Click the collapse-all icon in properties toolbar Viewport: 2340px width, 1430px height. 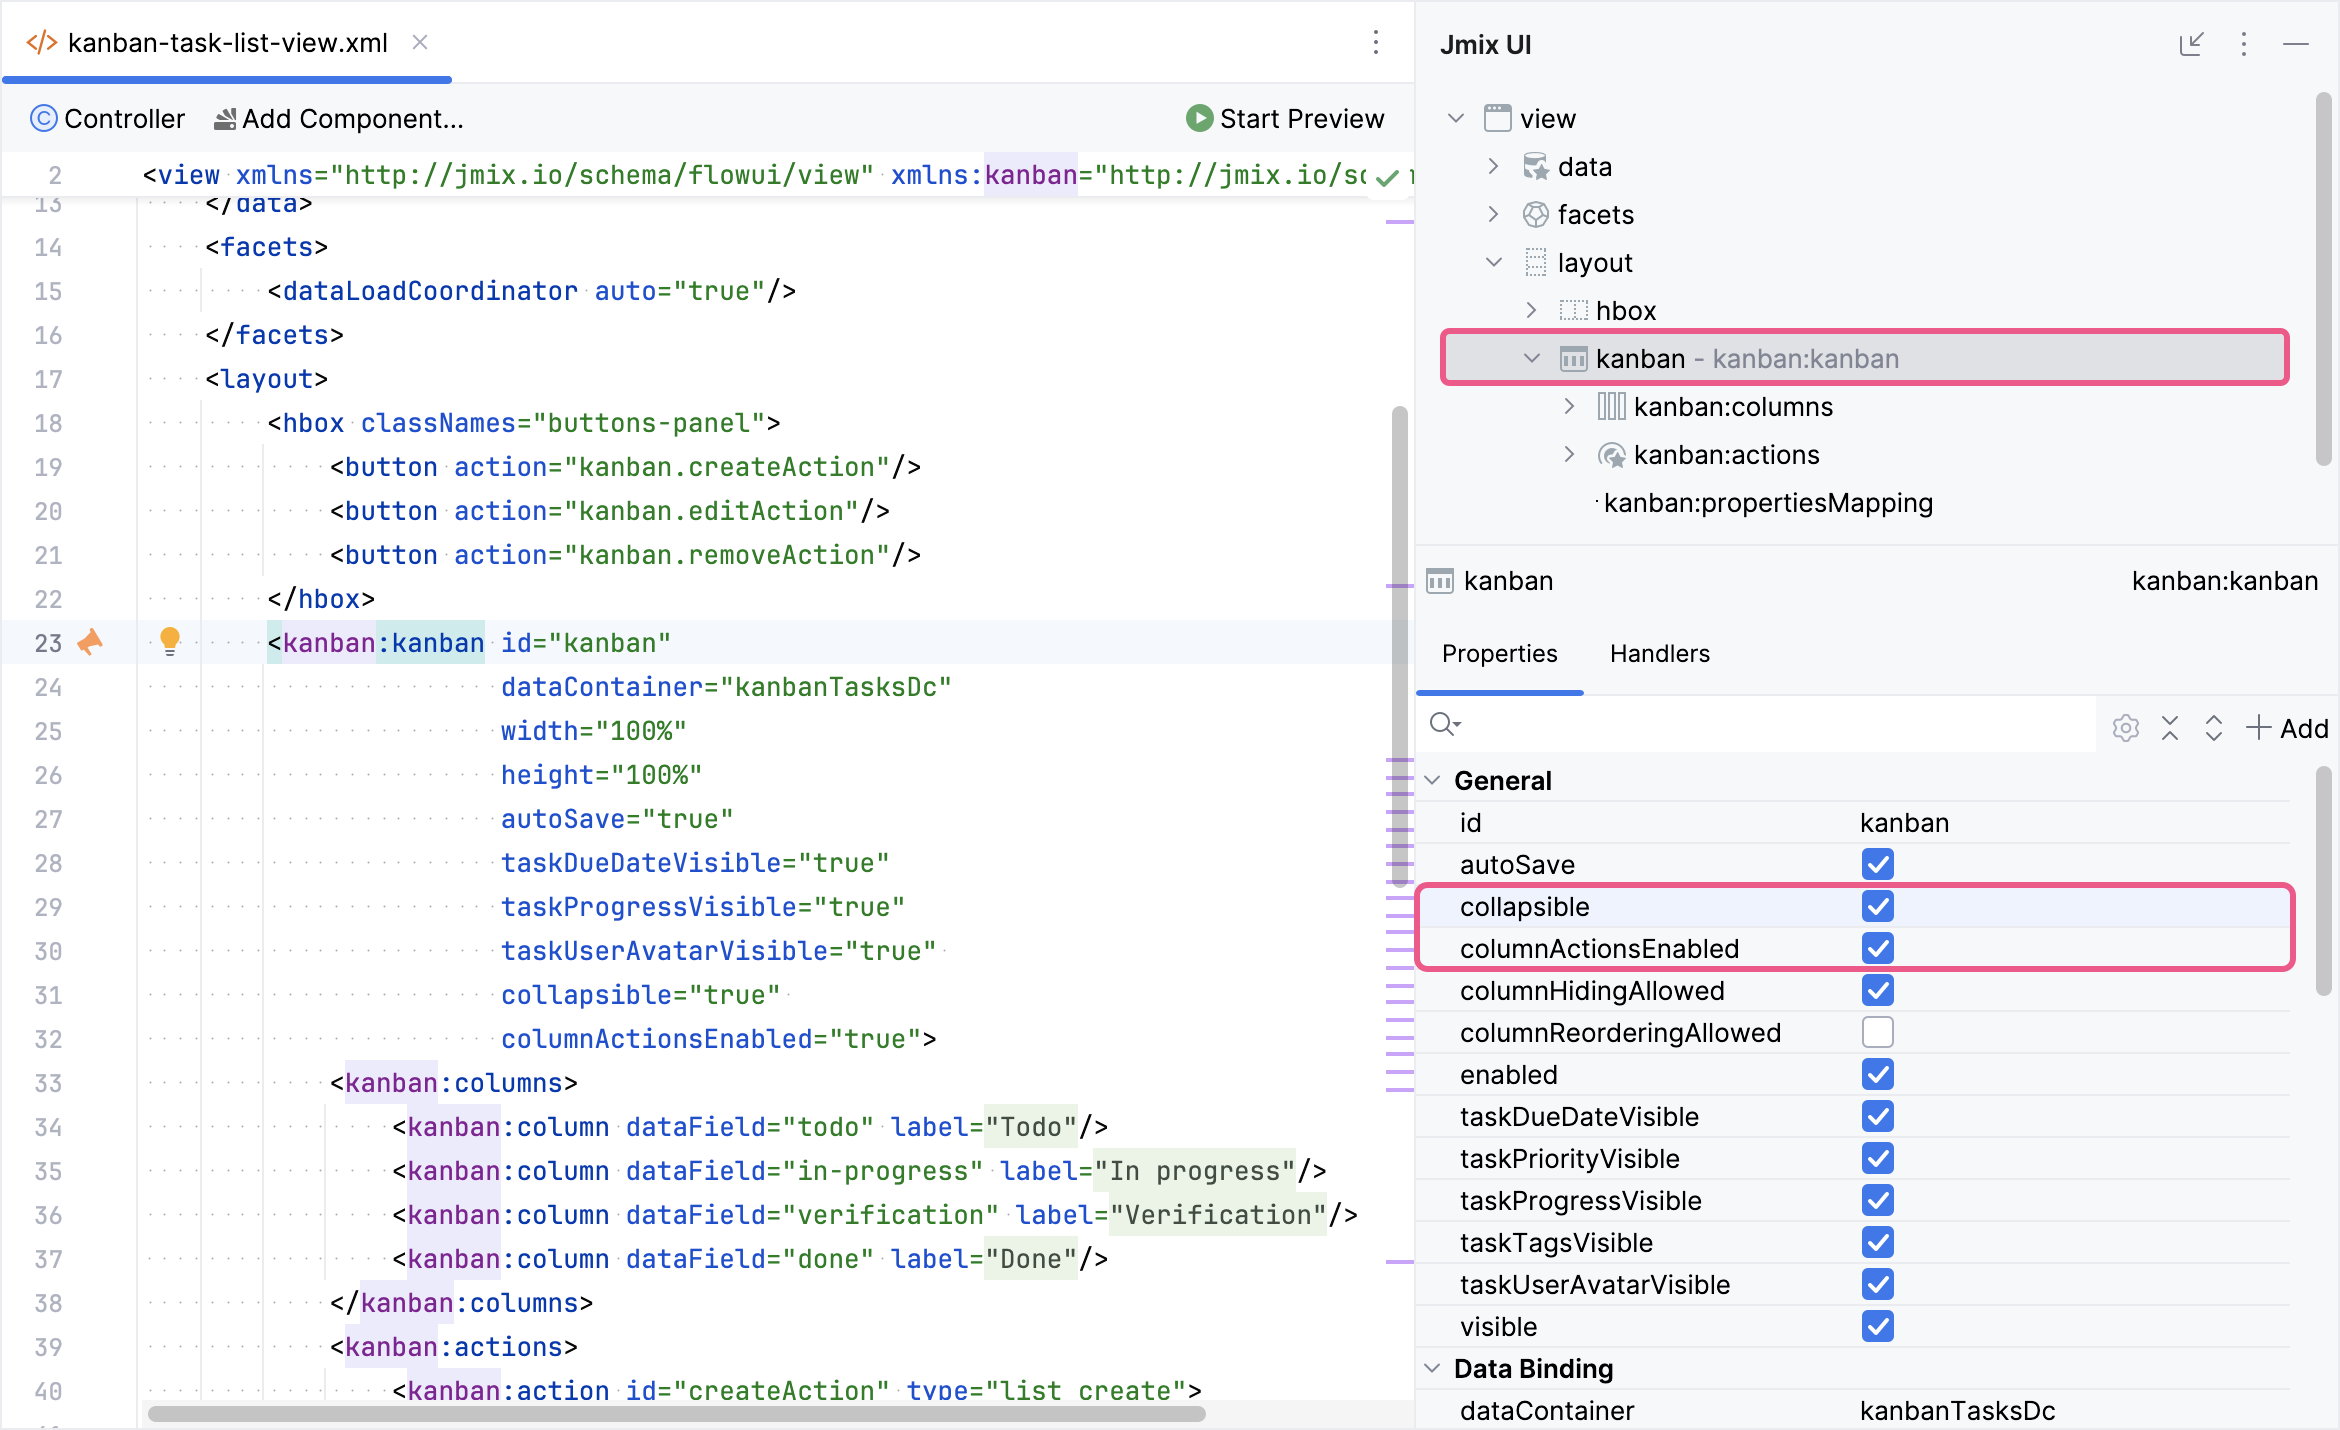pyautogui.click(x=2169, y=728)
